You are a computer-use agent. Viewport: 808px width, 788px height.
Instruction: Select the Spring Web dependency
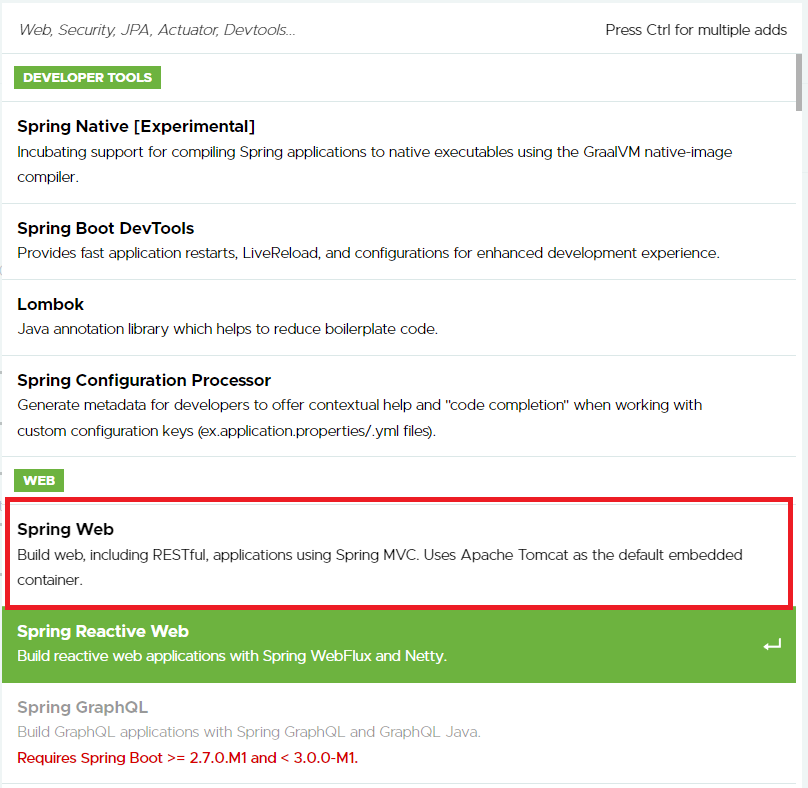[399, 555]
